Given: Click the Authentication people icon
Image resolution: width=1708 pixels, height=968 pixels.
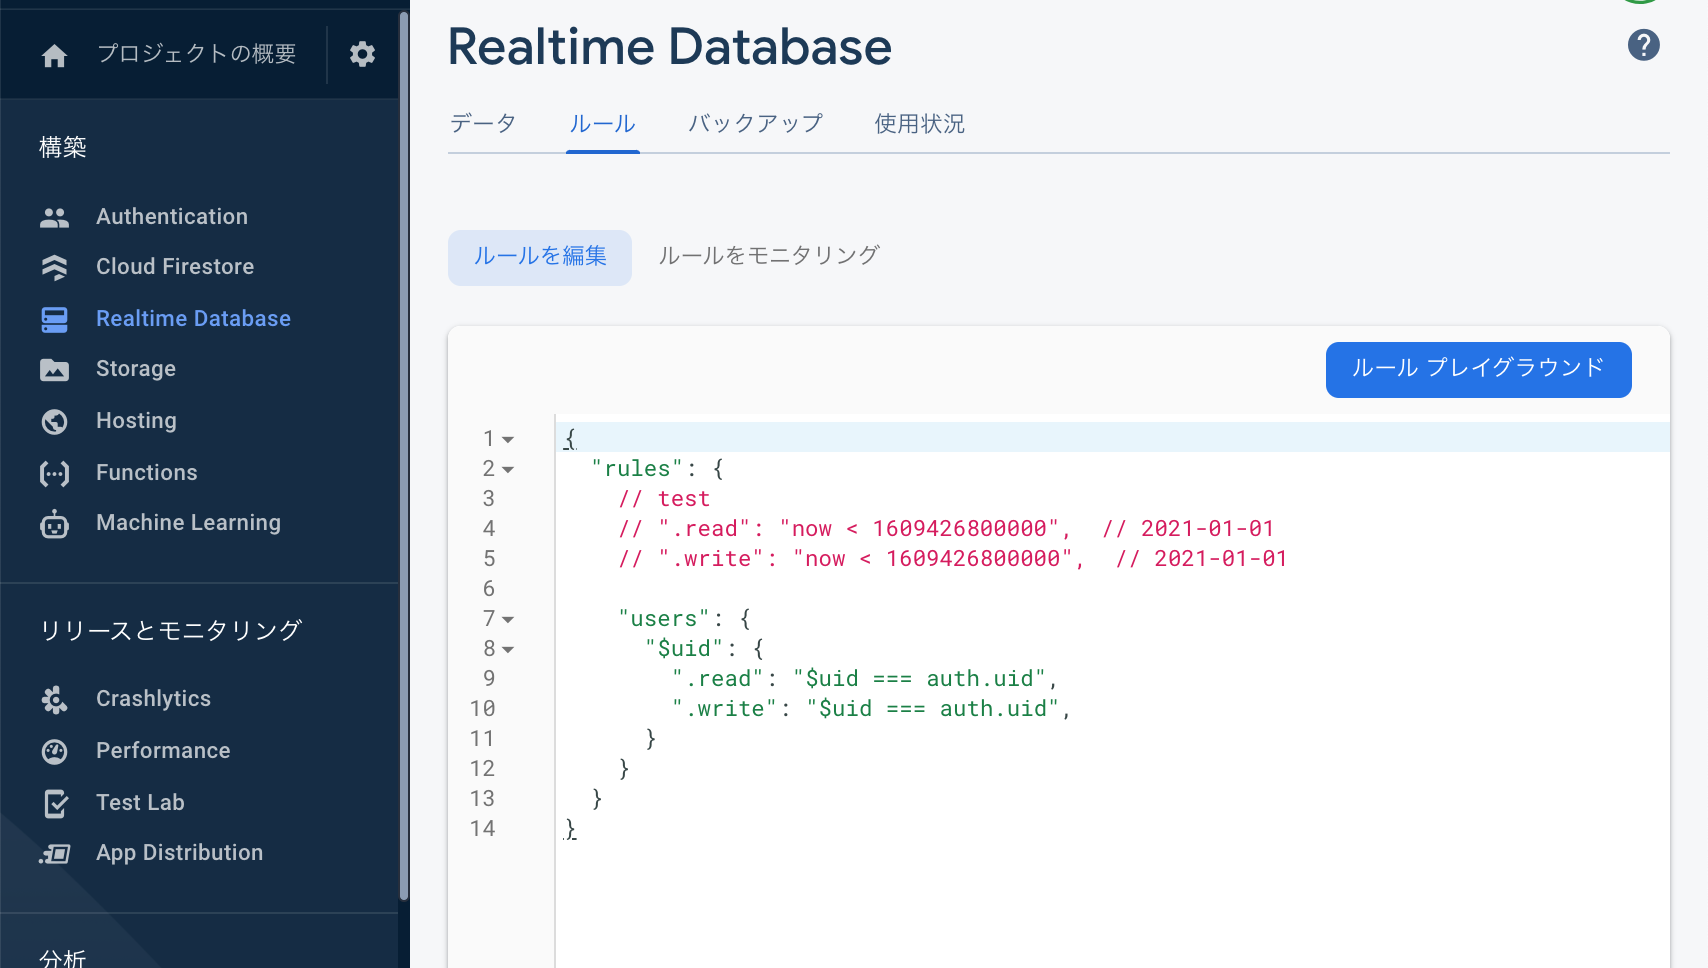Looking at the screenshot, I should click(x=54, y=217).
